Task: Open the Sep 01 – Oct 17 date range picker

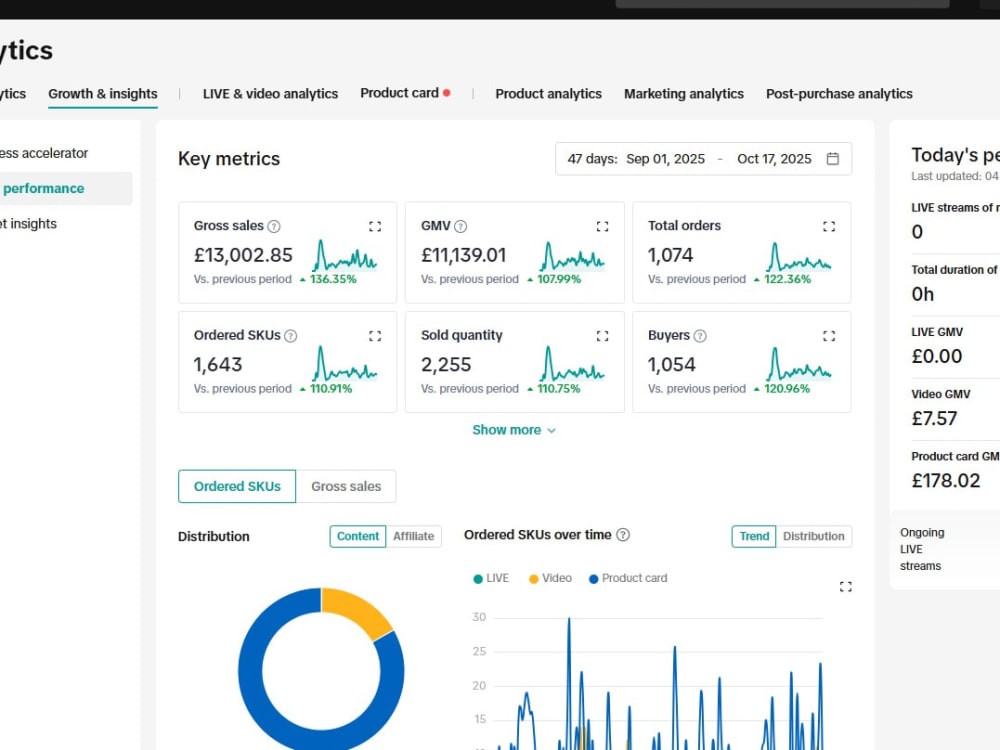Action: 703,159
